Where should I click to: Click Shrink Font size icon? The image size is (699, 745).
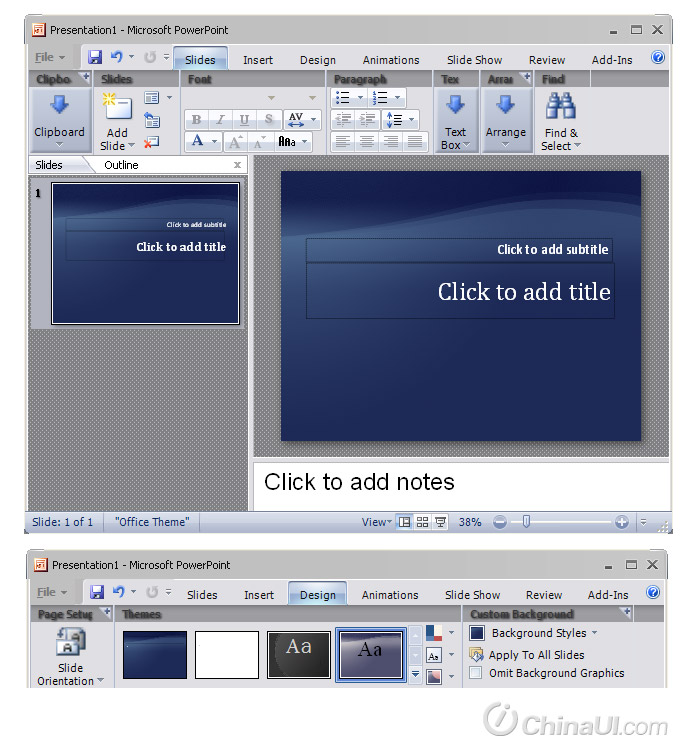coord(260,142)
